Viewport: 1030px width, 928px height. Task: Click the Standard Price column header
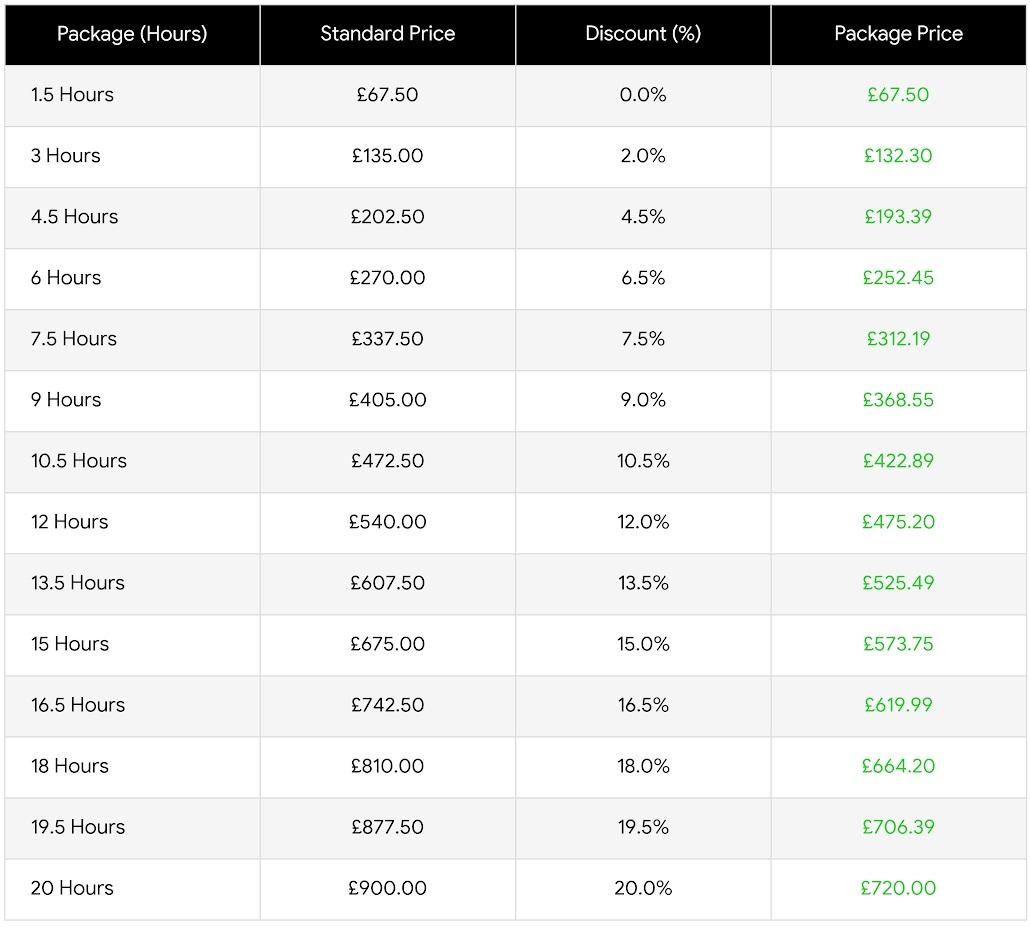[387, 34]
